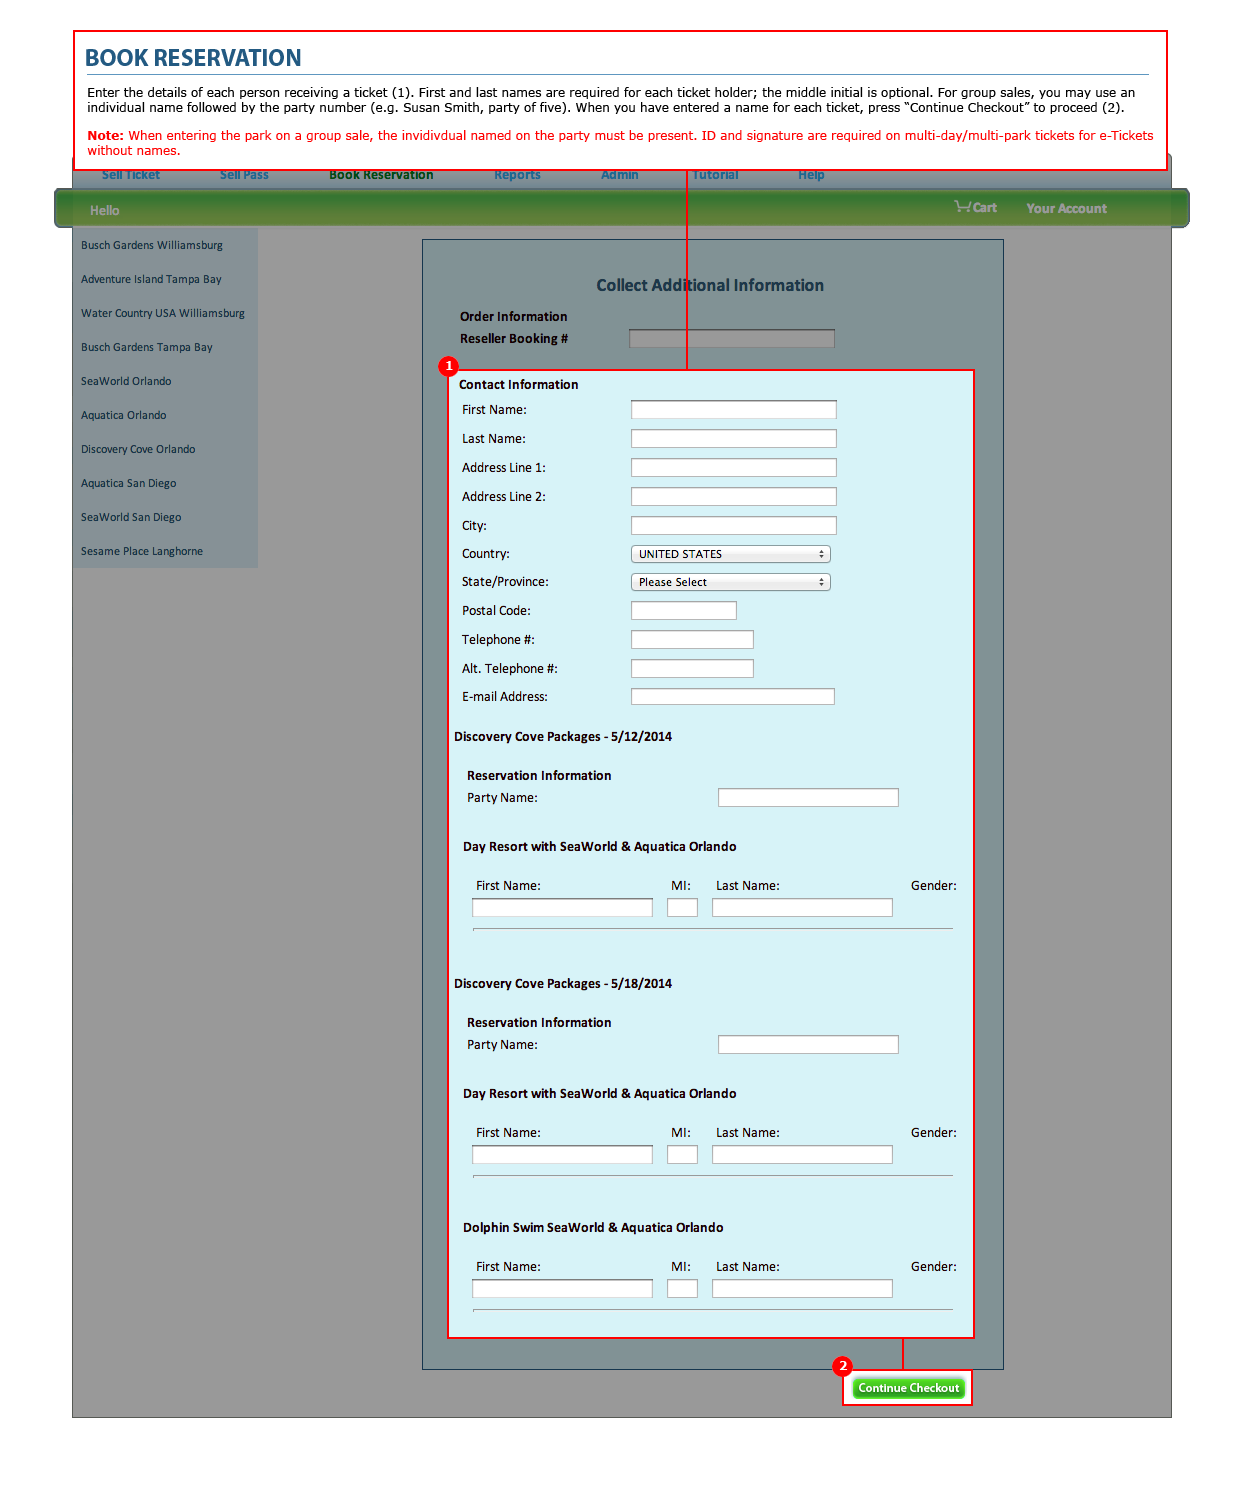
Task: Select Water Country USA Williamsburg park
Action: click(x=163, y=313)
